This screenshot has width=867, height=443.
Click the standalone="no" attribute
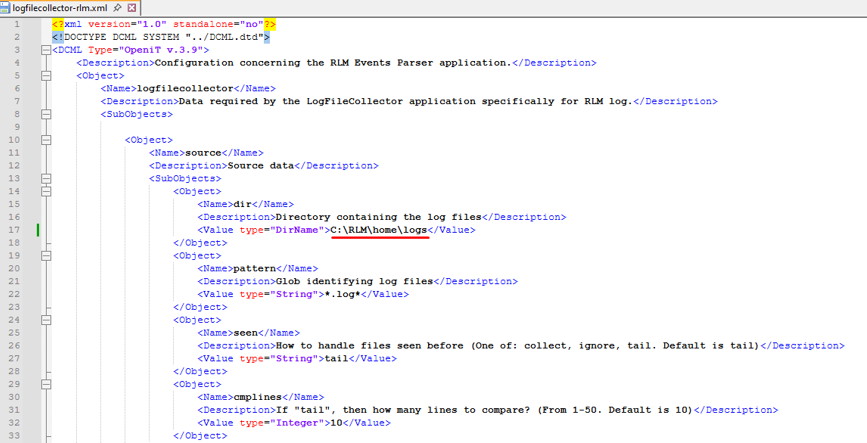tap(218, 24)
